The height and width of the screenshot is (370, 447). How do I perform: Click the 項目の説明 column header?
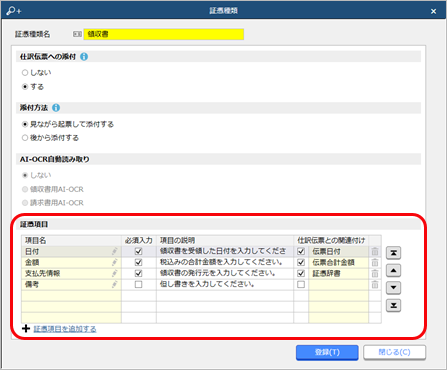point(225,240)
